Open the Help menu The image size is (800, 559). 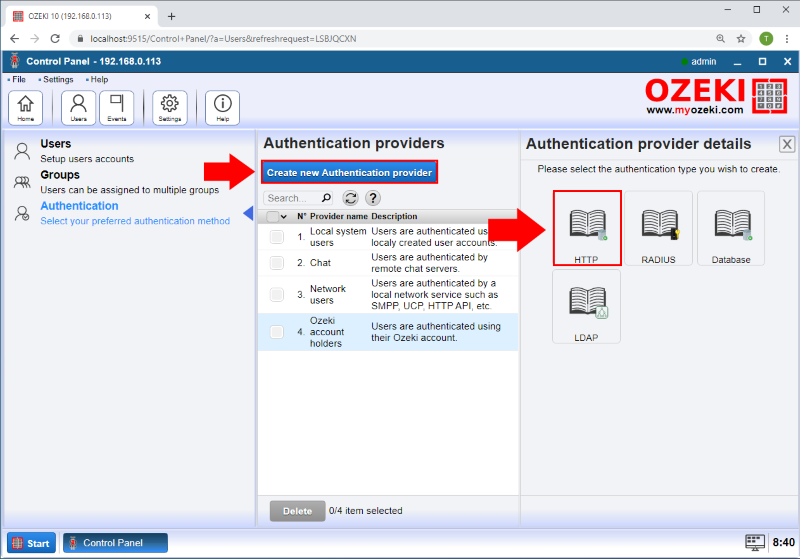point(99,80)
